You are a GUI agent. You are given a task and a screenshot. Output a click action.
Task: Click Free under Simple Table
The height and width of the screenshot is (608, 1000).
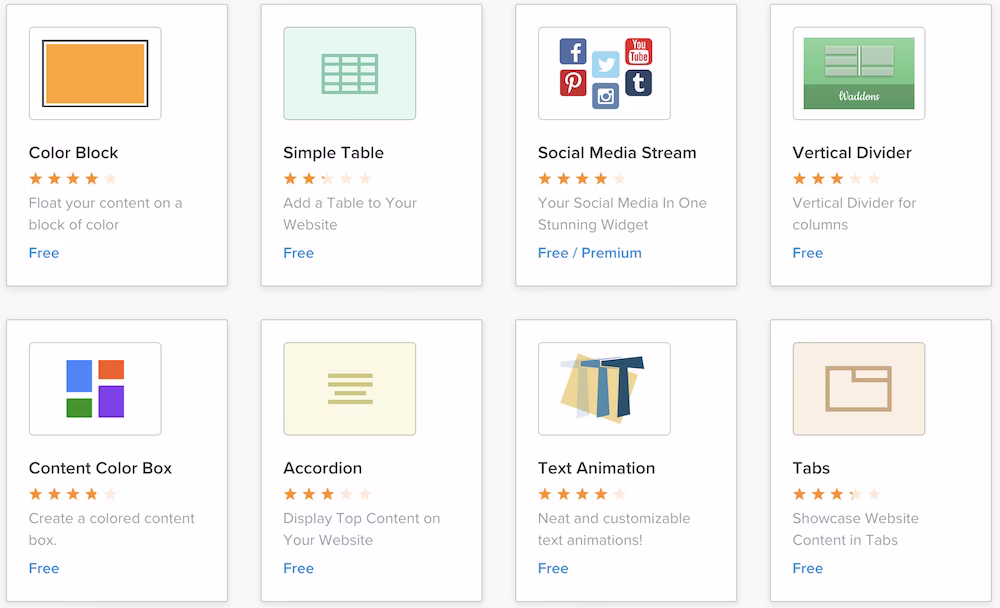298,253
